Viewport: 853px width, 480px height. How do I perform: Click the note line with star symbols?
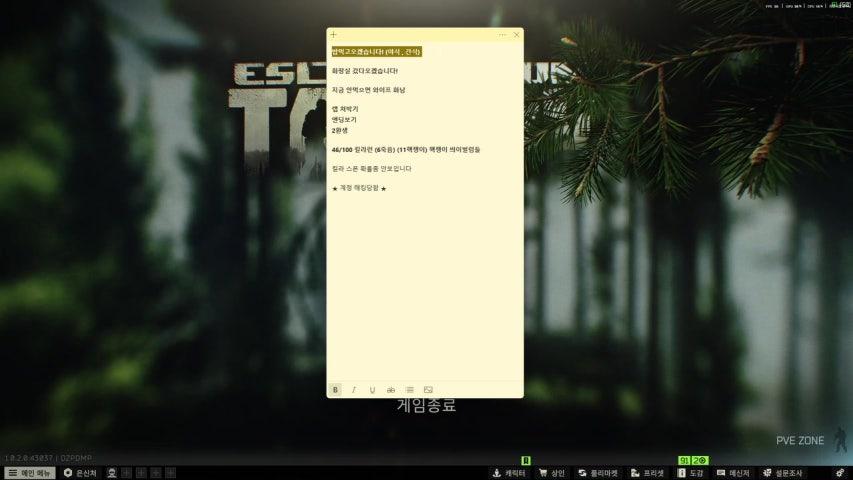[359, 188]
